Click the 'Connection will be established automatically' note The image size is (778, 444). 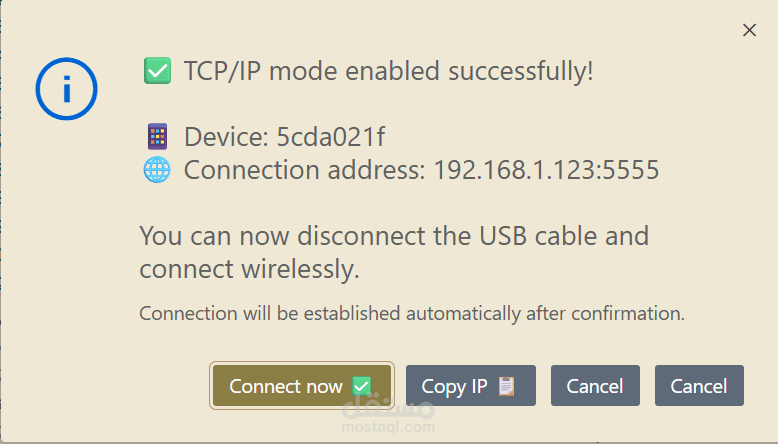tap(411, 313)
